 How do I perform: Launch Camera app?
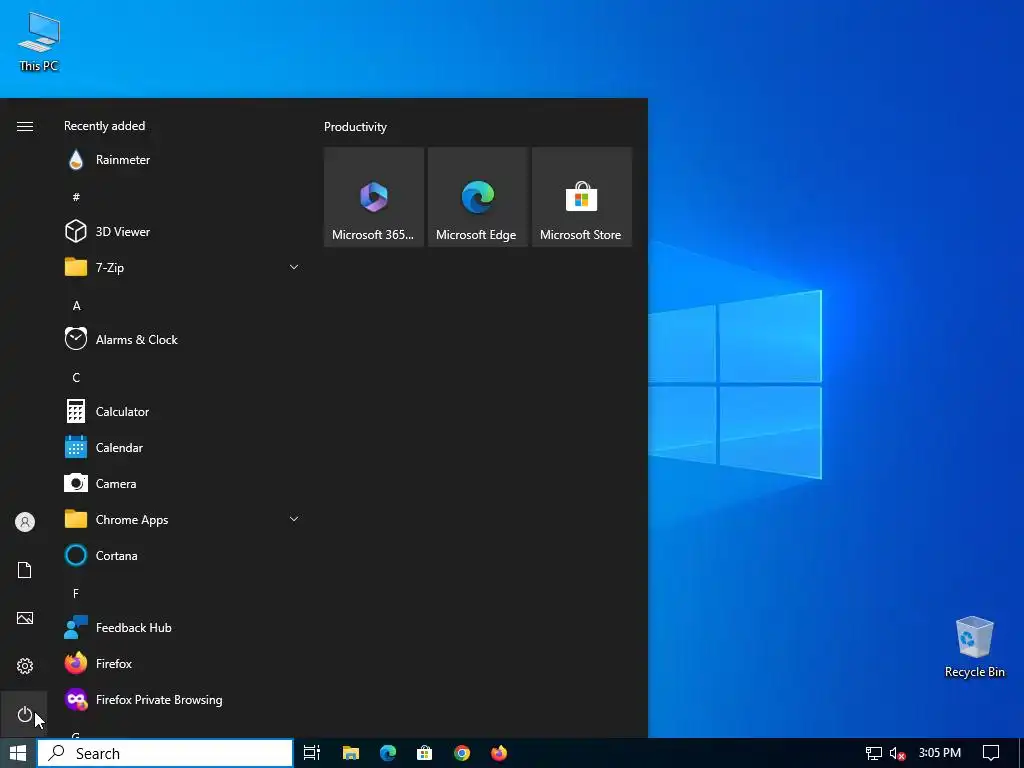tap(183, 484)
